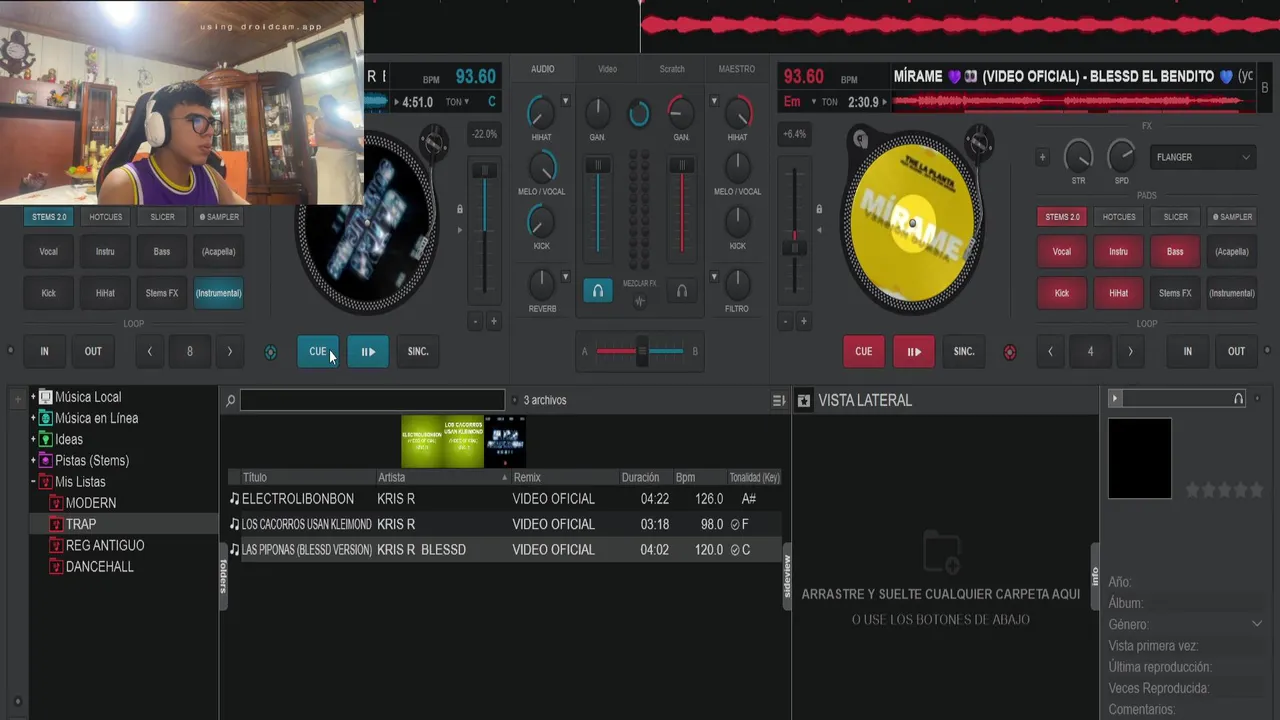Screen dimensions: 1280x720
Task: Click the right deck pitch slider handle
Action: (795, 247)
